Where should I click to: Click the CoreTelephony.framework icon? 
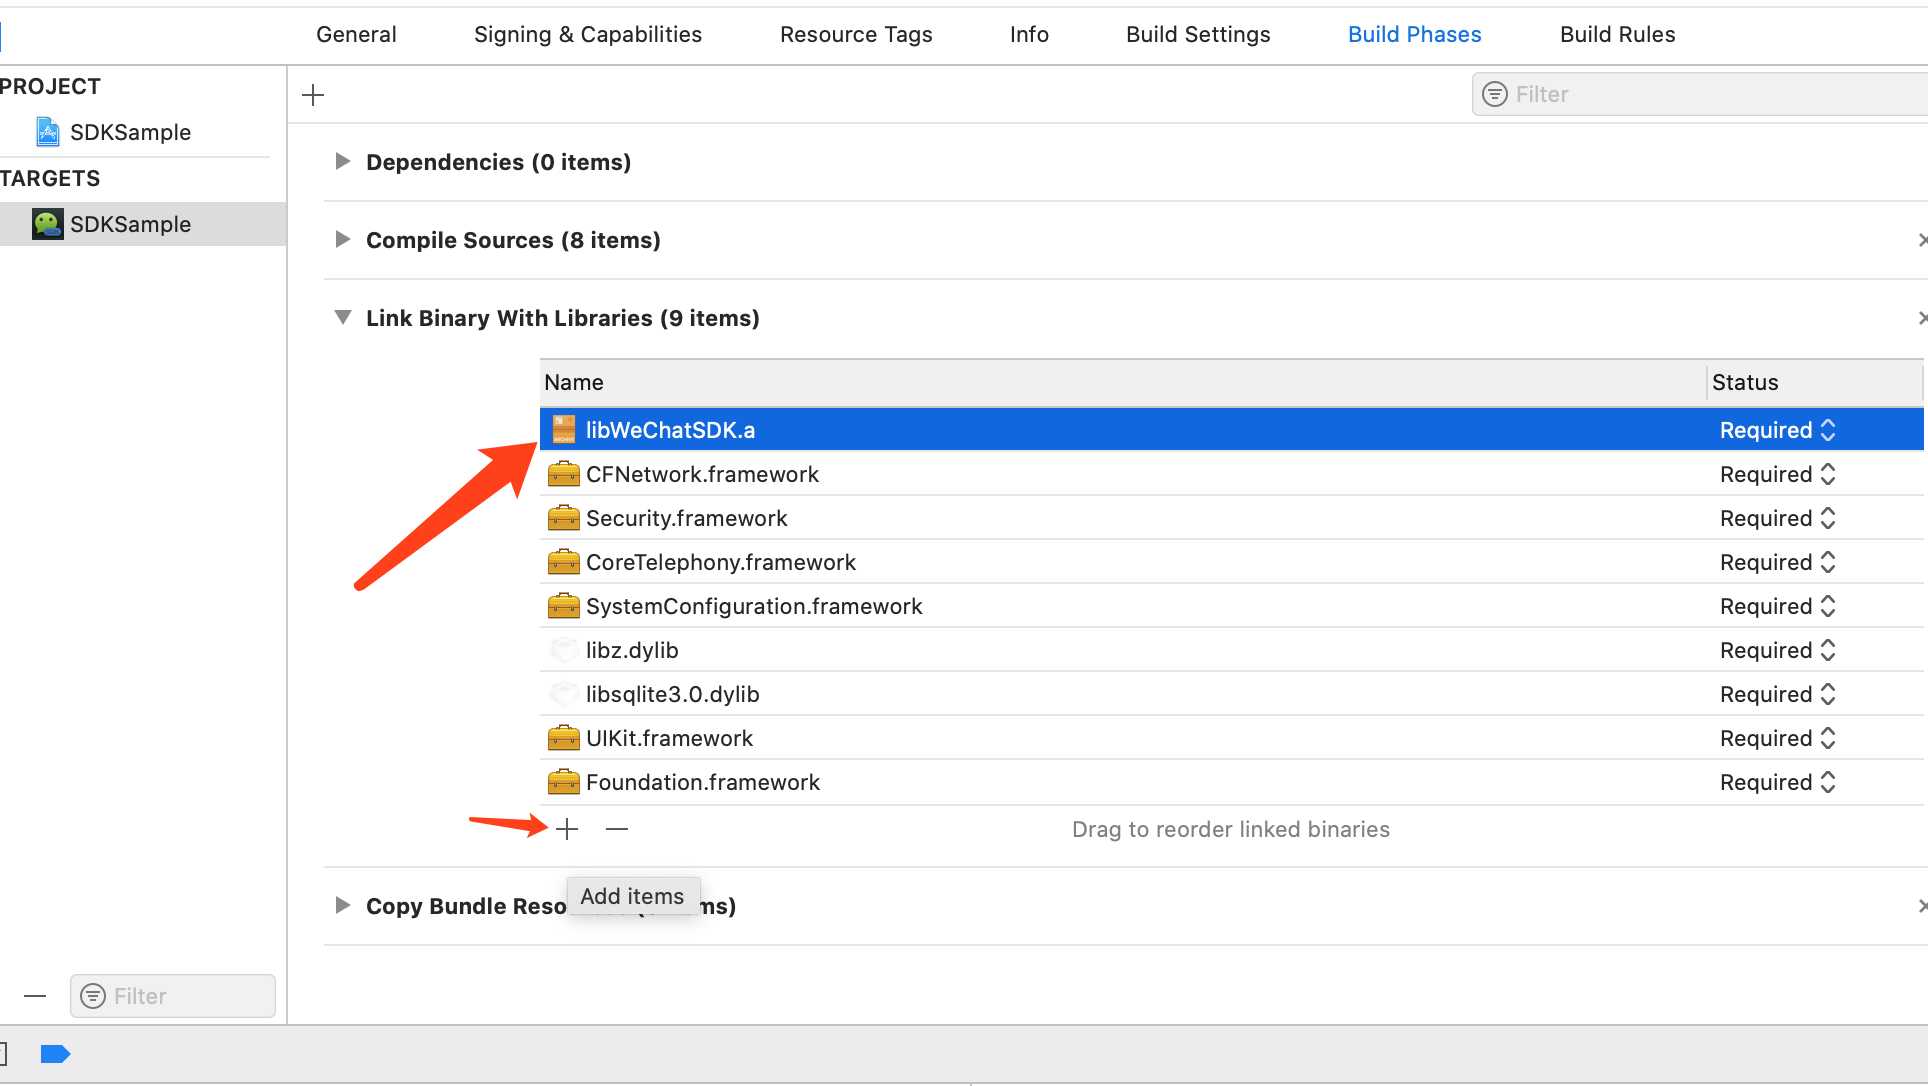tap(561, 562)
